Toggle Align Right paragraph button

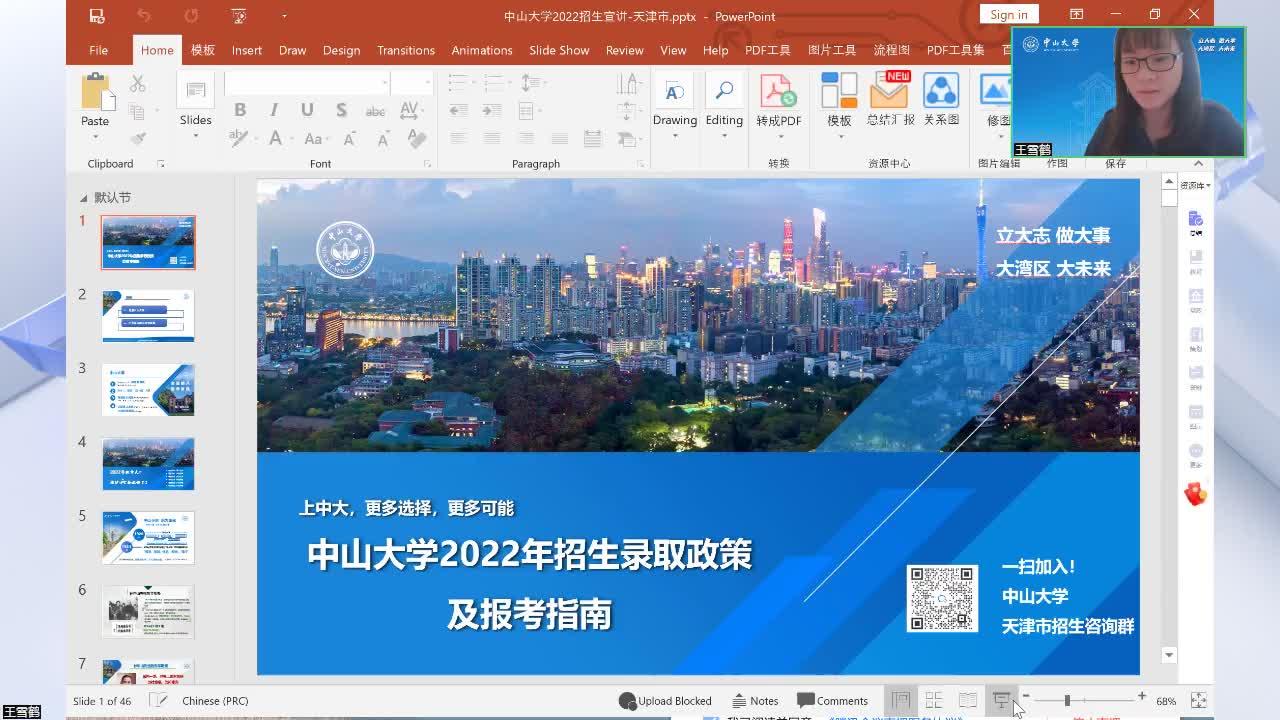tap(525, 139)
